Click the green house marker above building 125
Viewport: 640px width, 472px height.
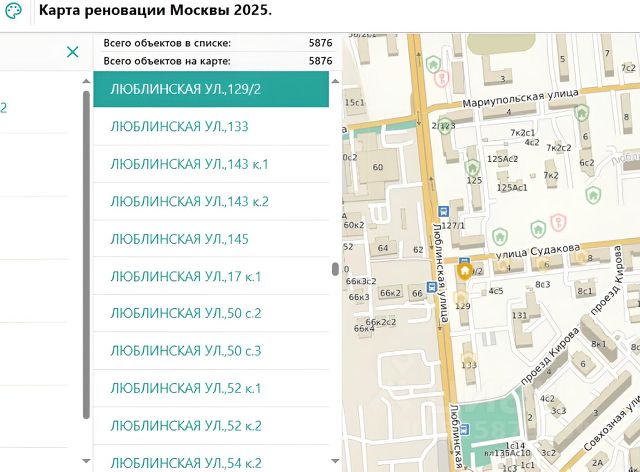pyautogui.click(x=473, y=167)
